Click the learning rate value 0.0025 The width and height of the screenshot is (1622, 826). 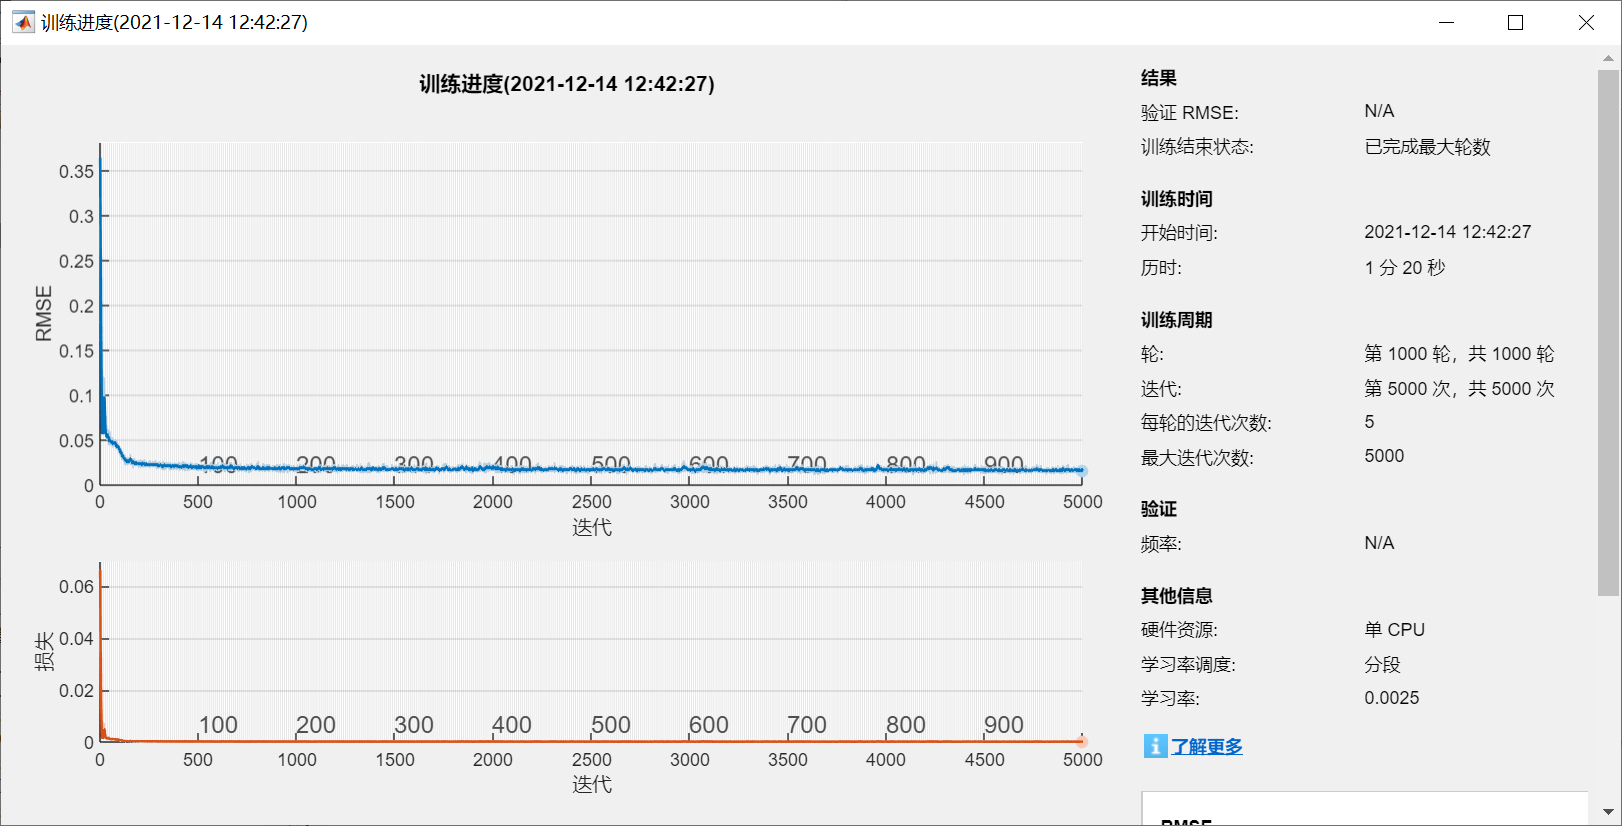pyautogui.click(x=1391, y=698)
